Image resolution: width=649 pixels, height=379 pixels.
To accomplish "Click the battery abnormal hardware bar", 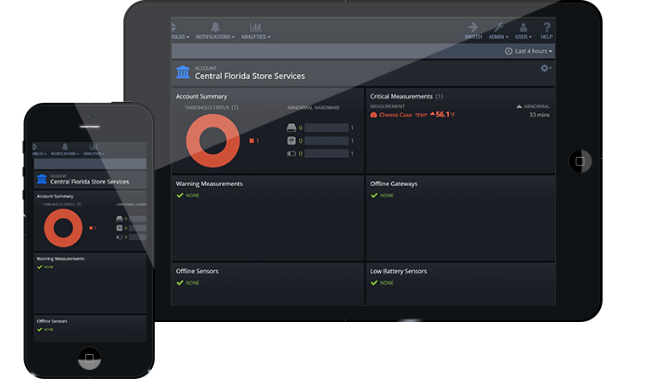I will (x=327, y=154).
